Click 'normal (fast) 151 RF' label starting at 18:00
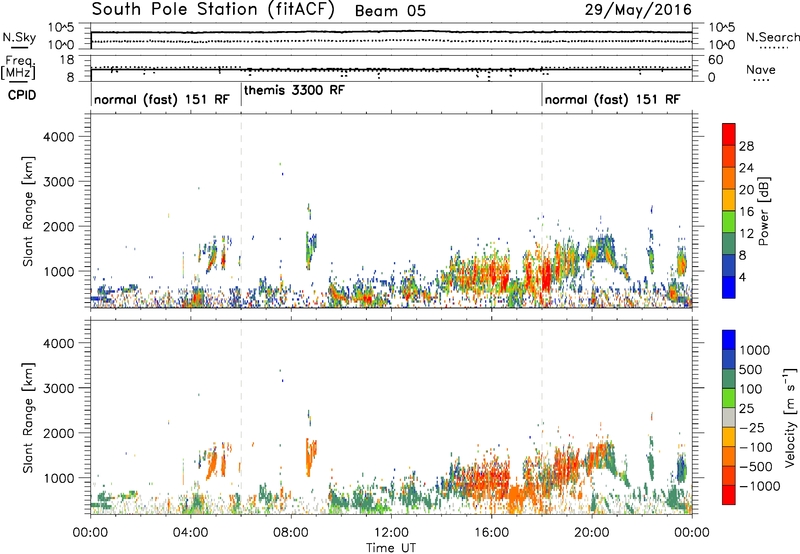This screenshot has height=554, width=800. tap(612, 99)
